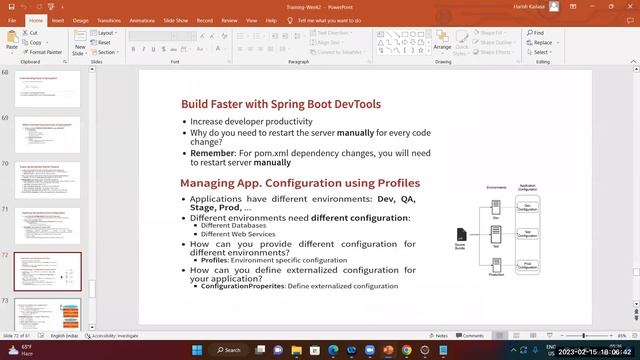The width and height of the screenshot is (640, 360).
Task: Collapse the ribbon with the chevron
Action: click(633, 61)
